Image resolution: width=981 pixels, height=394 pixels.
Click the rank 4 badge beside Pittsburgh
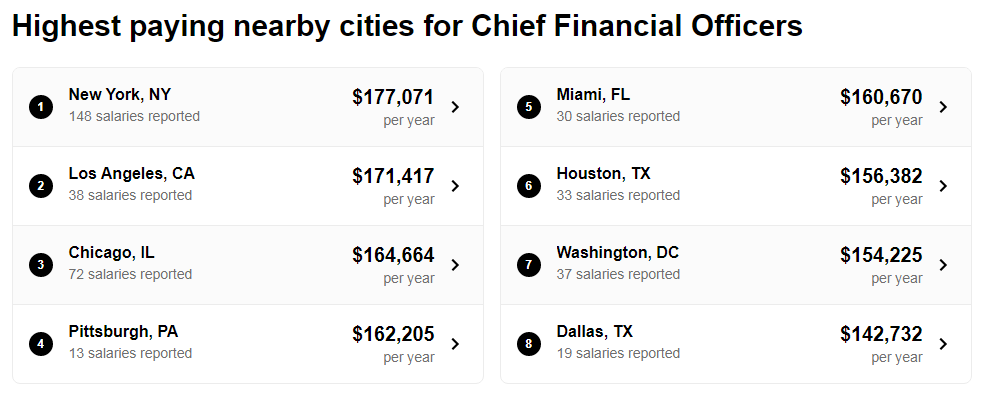point(41,344)
